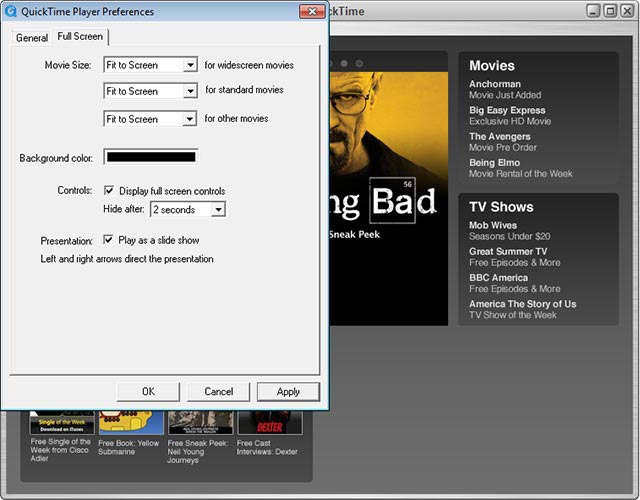The image size is (640, 500).
Task: Click QuickTime icon in Preferences title bar
Action: click(x=11, y=11)
